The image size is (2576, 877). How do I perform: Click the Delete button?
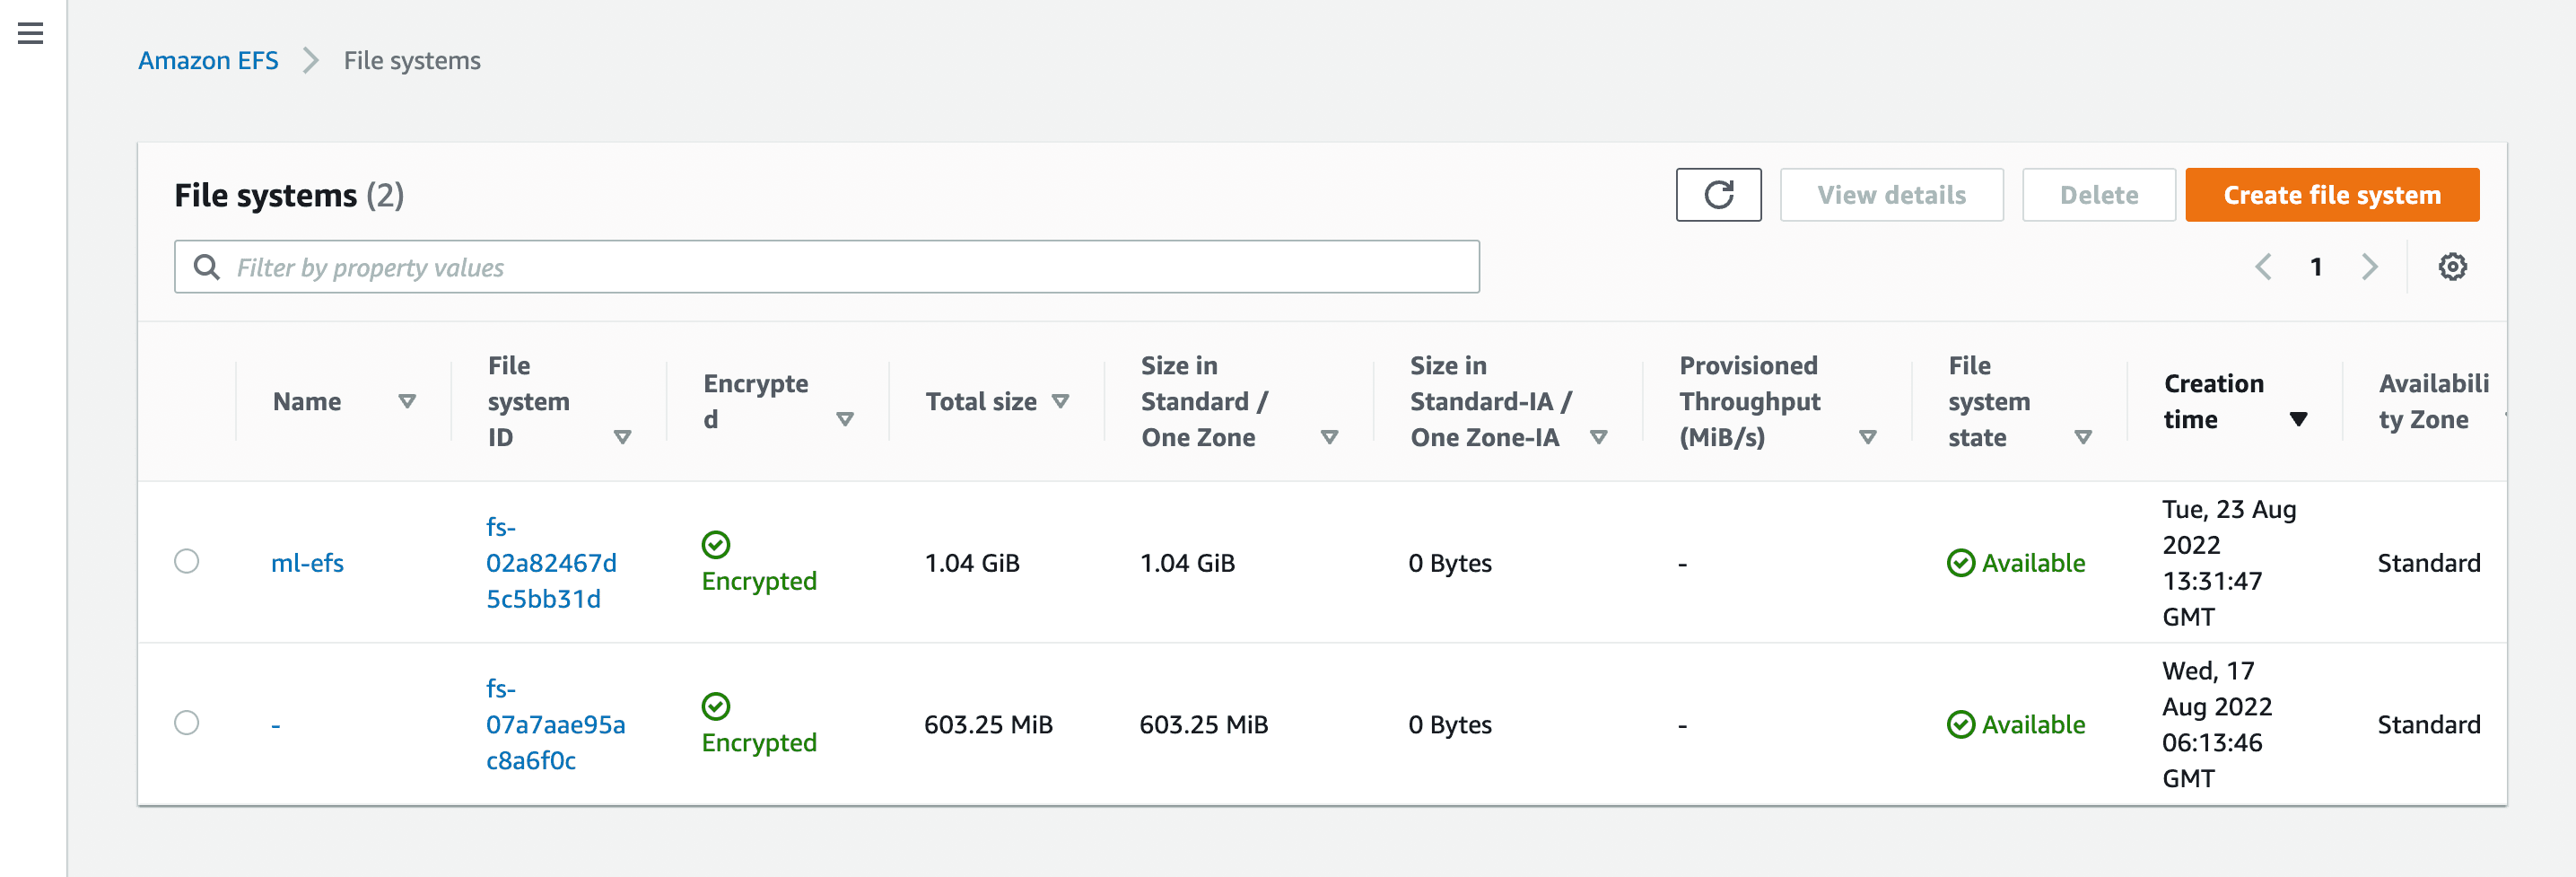2098,194
